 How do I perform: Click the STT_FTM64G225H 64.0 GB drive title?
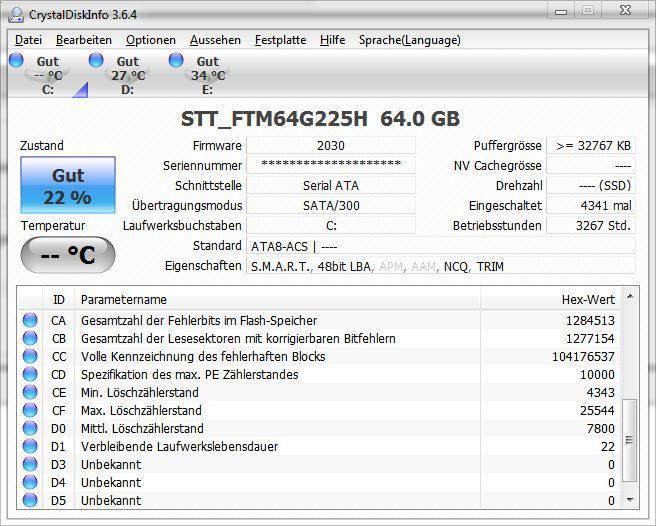pos(320,118)
